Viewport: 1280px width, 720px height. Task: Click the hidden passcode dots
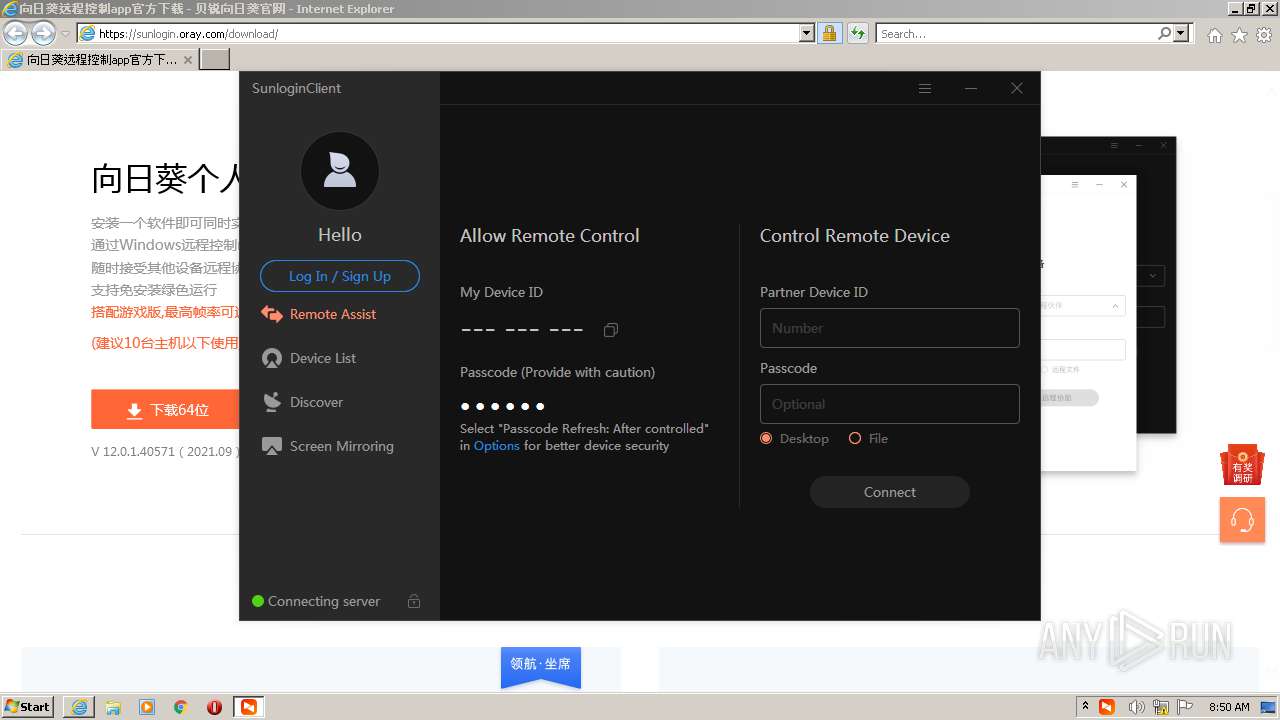503,406
